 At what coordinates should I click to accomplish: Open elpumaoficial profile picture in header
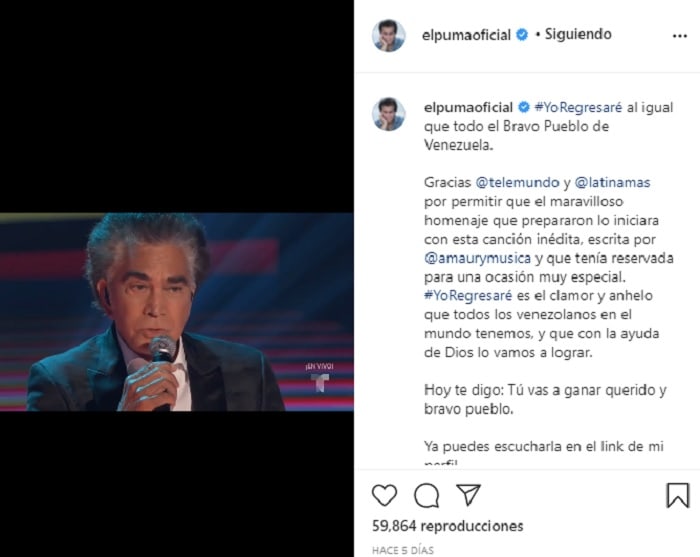389,35
